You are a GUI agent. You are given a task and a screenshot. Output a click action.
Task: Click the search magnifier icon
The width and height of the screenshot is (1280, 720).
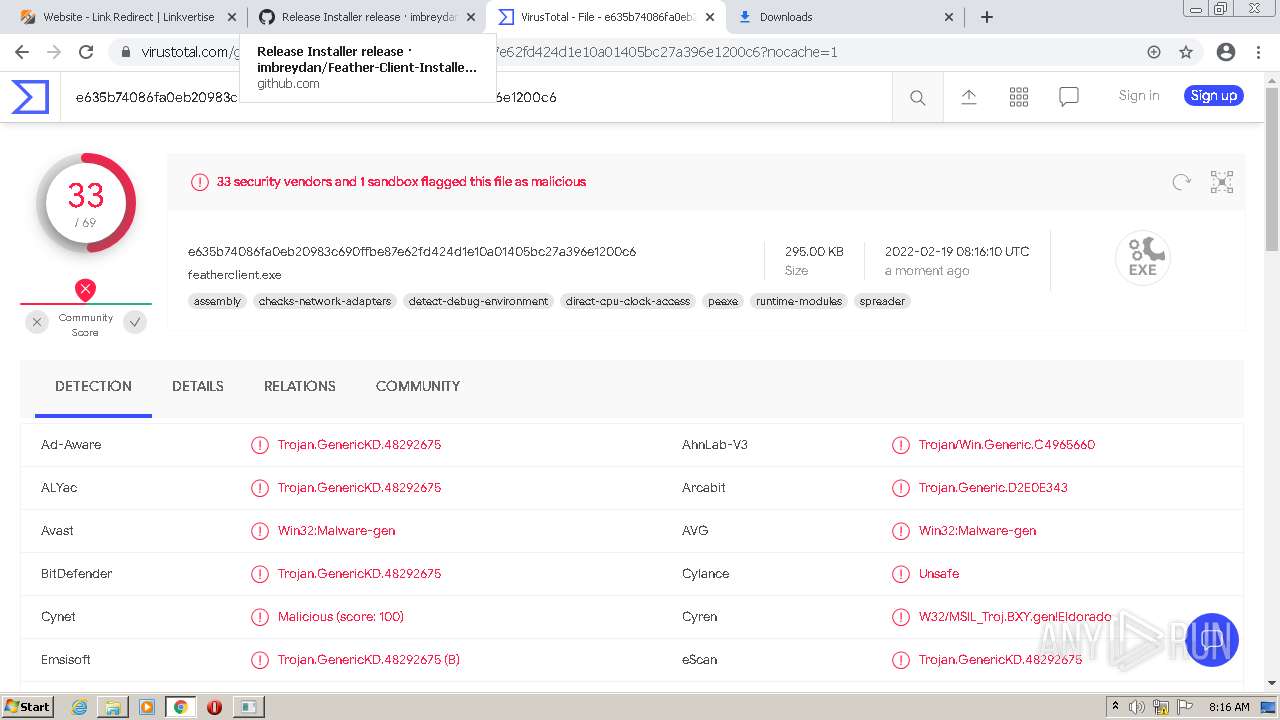(x=917, y=97)
